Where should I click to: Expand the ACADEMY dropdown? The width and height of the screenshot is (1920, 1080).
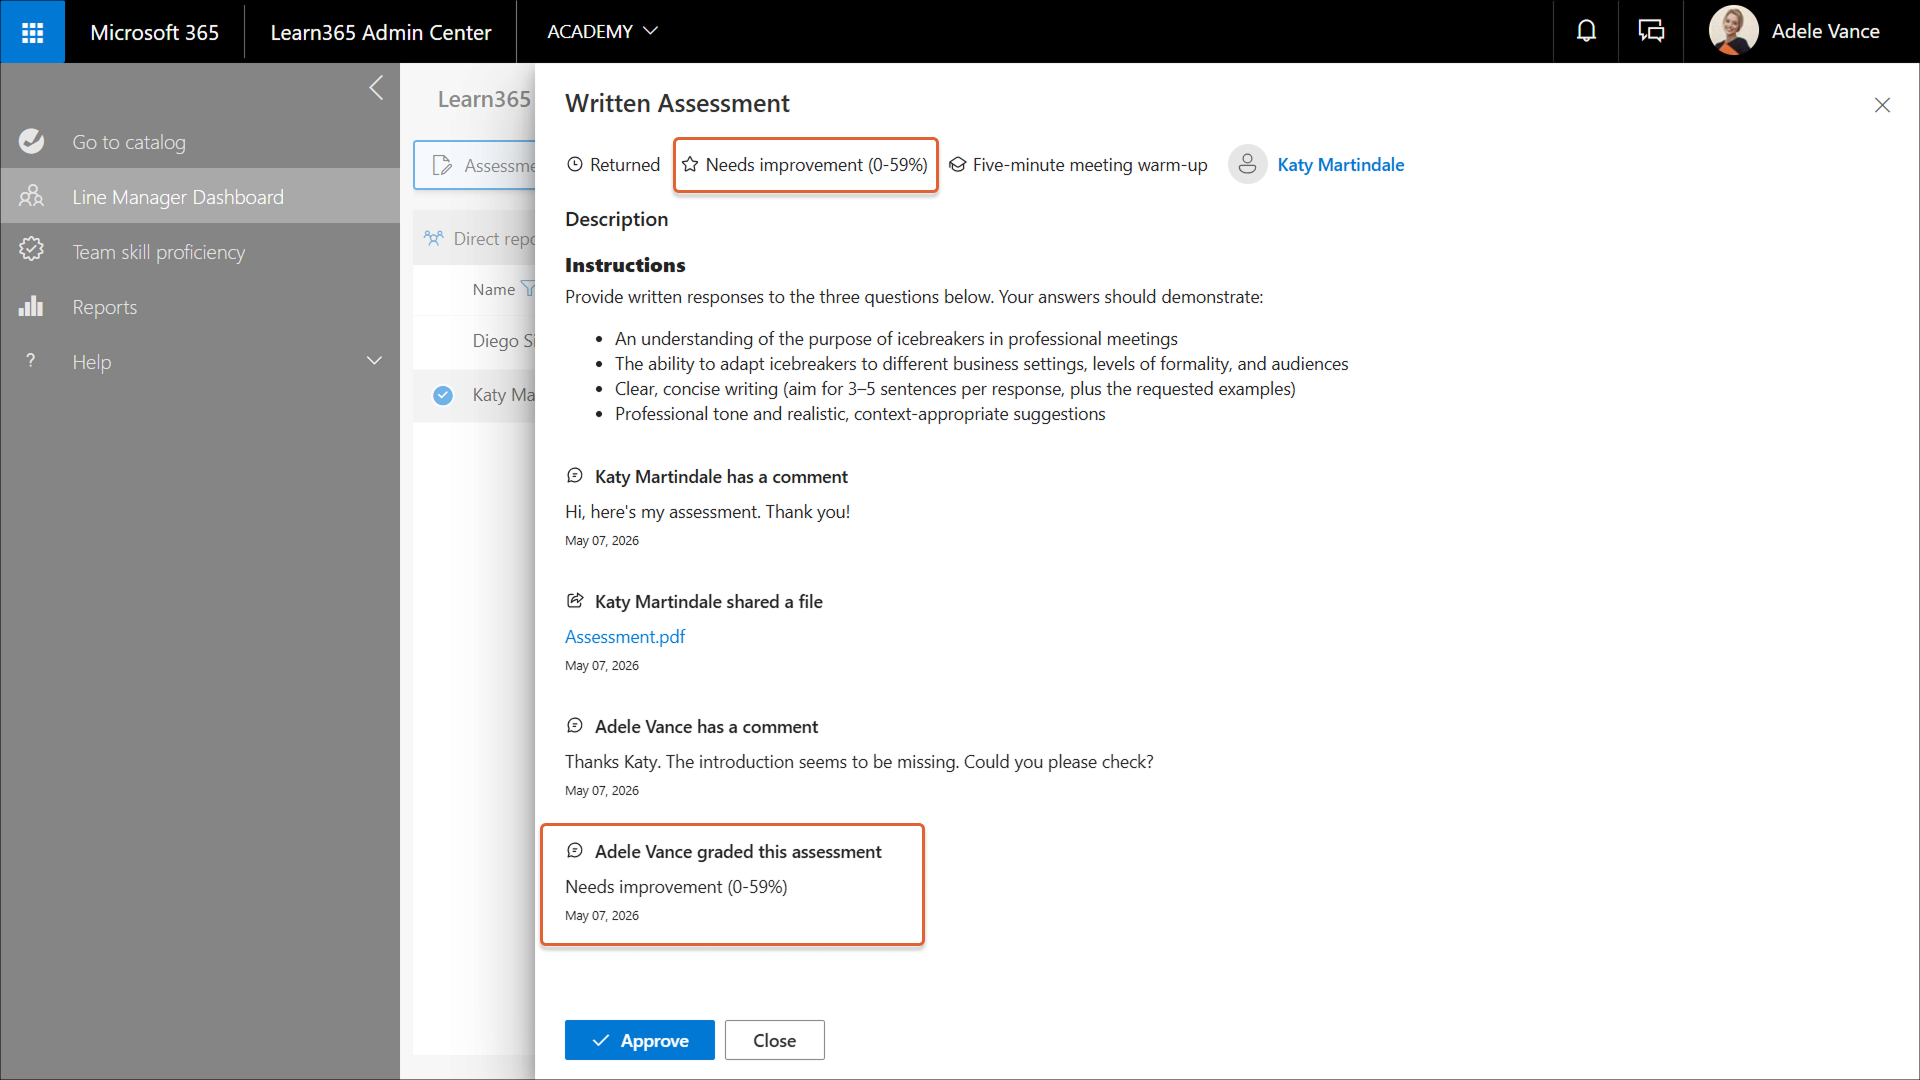(602, 31)
